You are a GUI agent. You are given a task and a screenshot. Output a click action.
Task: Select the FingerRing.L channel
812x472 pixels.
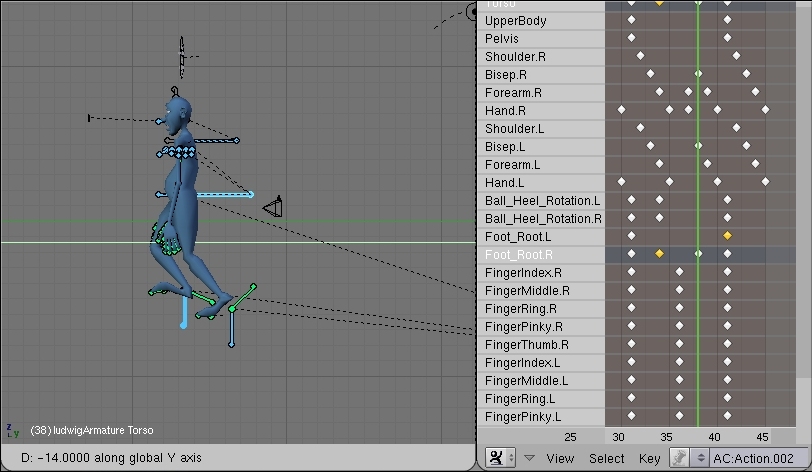(541, 399)
